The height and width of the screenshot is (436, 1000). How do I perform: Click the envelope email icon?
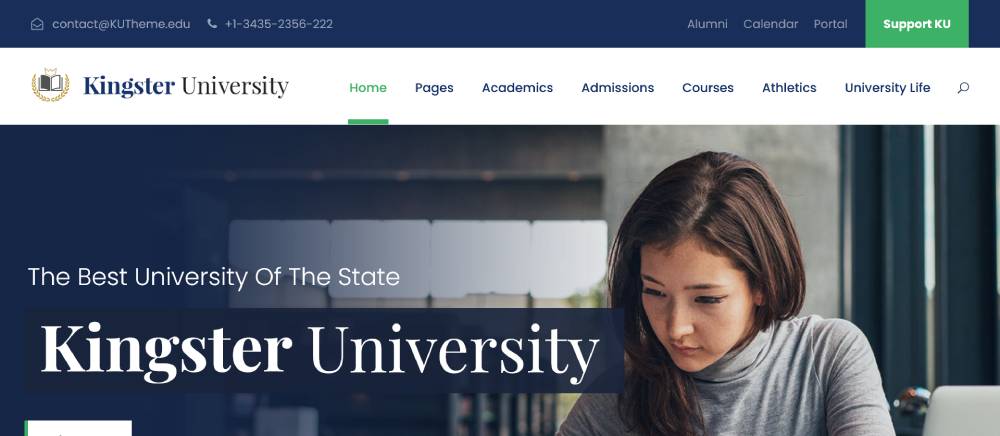[37, 24]
